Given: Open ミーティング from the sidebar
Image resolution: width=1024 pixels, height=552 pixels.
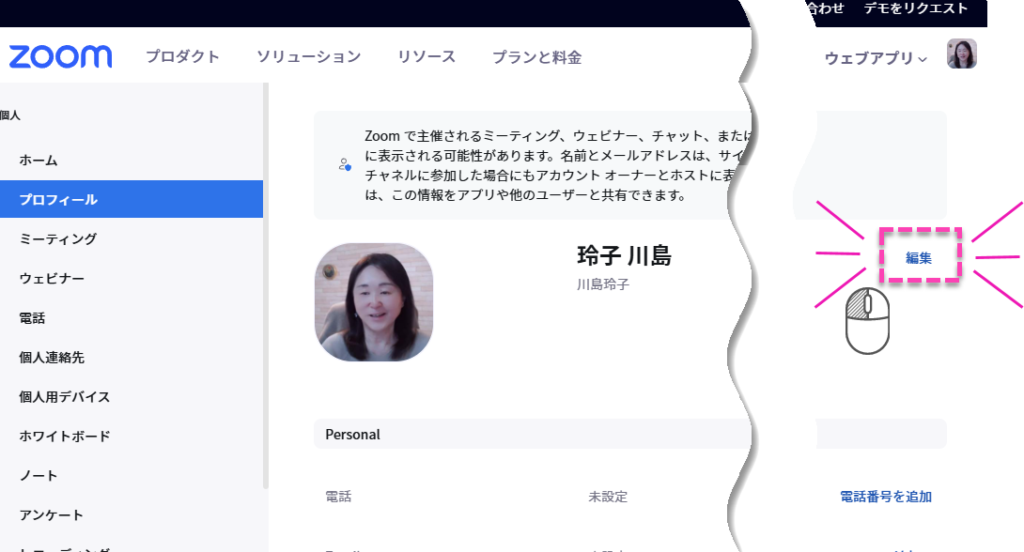Looking at the screenshot, I should pyautogui.click(x=58, y=239).
